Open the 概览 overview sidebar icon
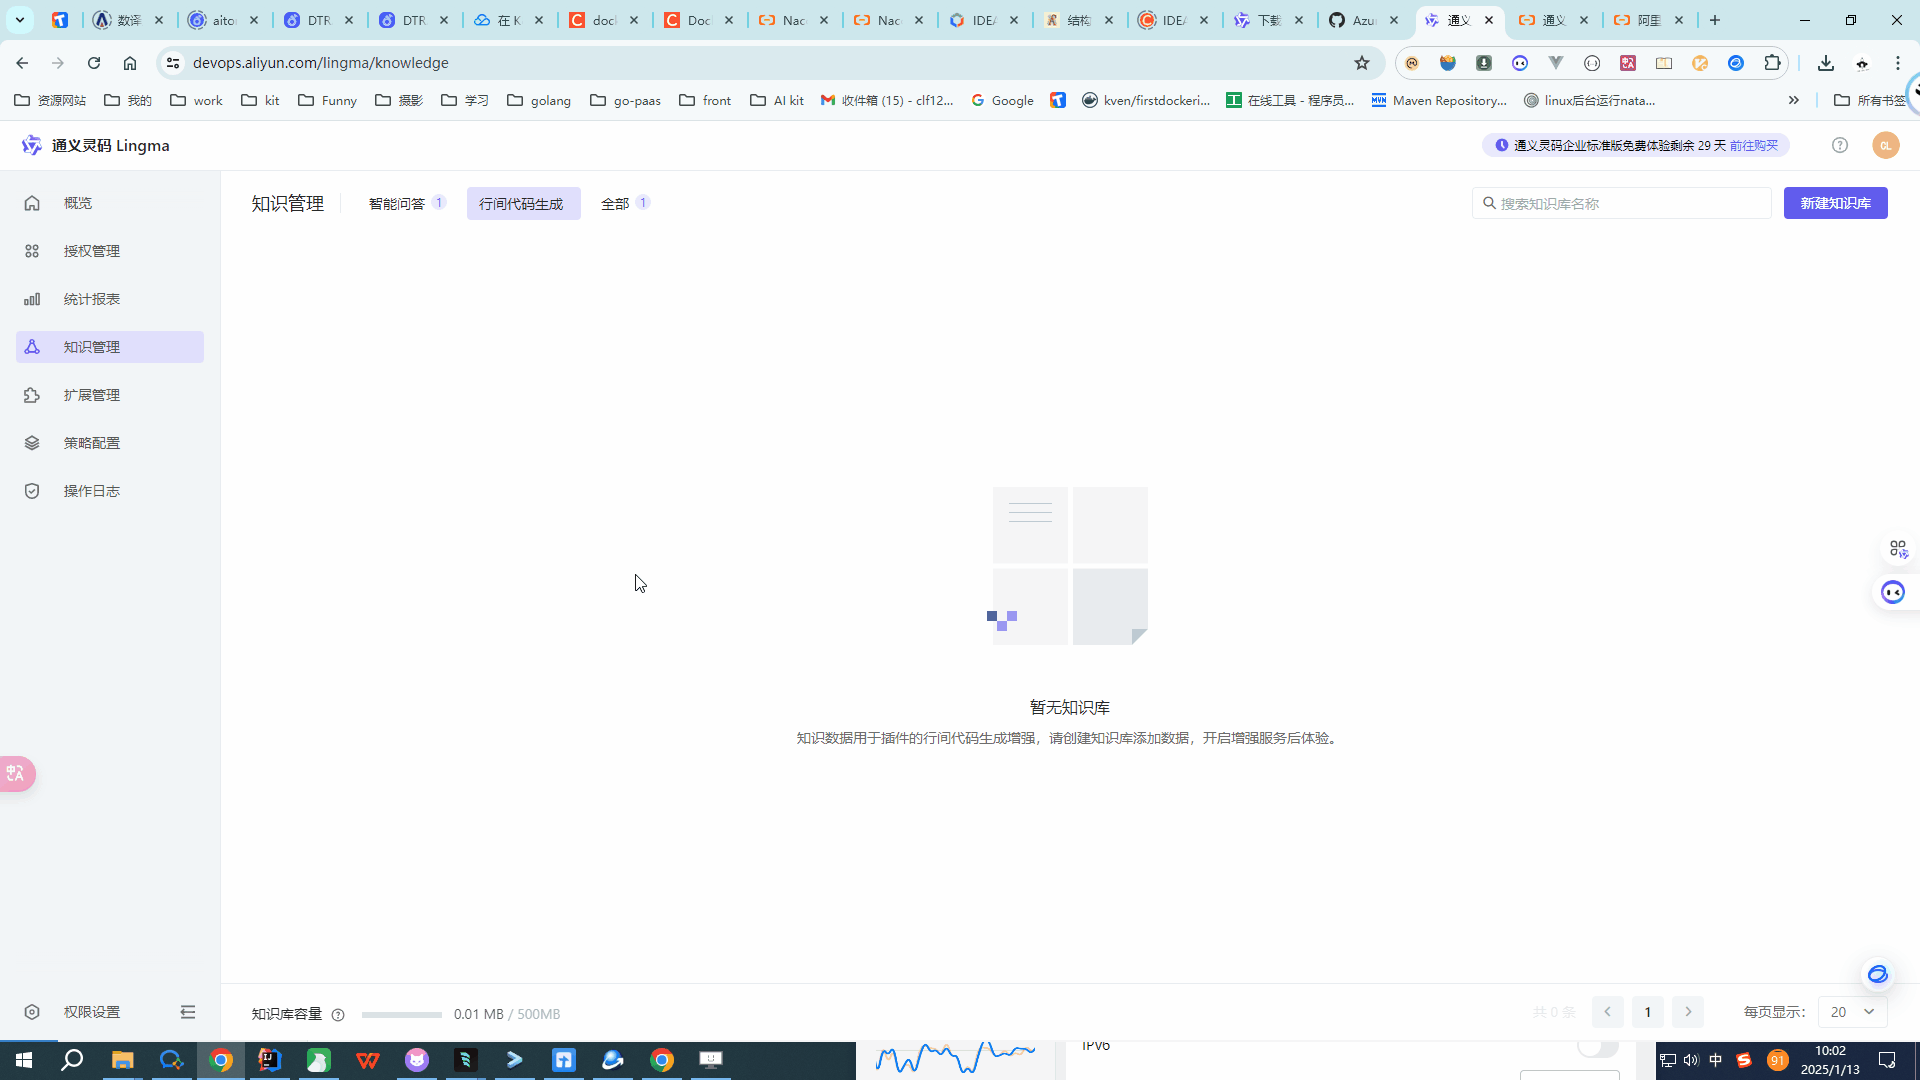 32,203
